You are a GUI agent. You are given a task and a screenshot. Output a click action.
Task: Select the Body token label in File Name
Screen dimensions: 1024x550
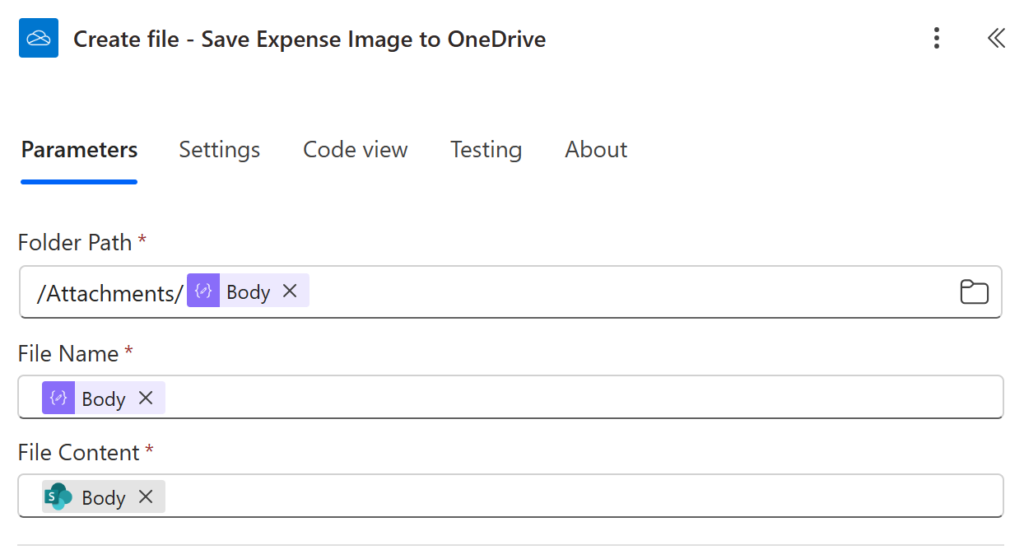(x=103, y=399)
